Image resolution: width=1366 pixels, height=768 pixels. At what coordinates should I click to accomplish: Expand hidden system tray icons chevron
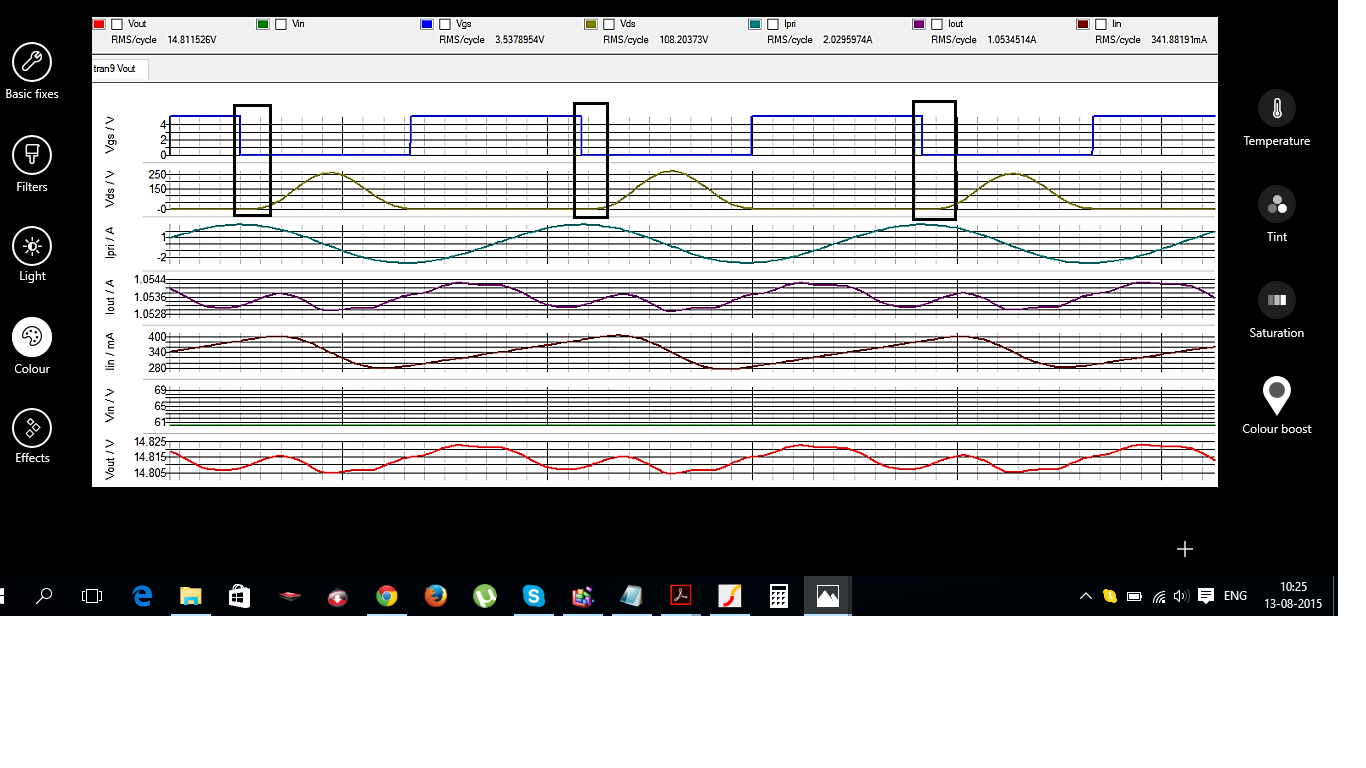(1086, 596)
